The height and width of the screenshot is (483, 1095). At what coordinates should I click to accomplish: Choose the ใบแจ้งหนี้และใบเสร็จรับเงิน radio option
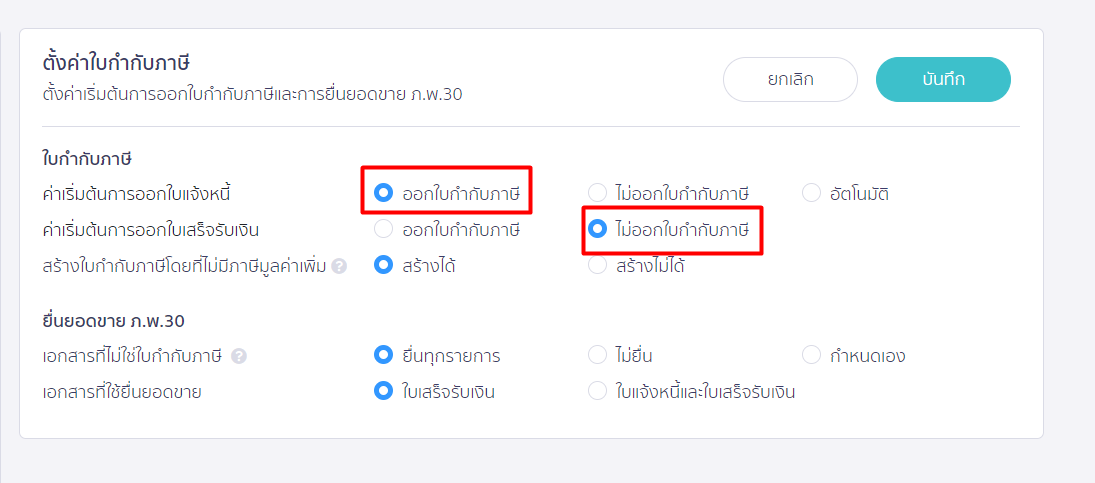597,391
